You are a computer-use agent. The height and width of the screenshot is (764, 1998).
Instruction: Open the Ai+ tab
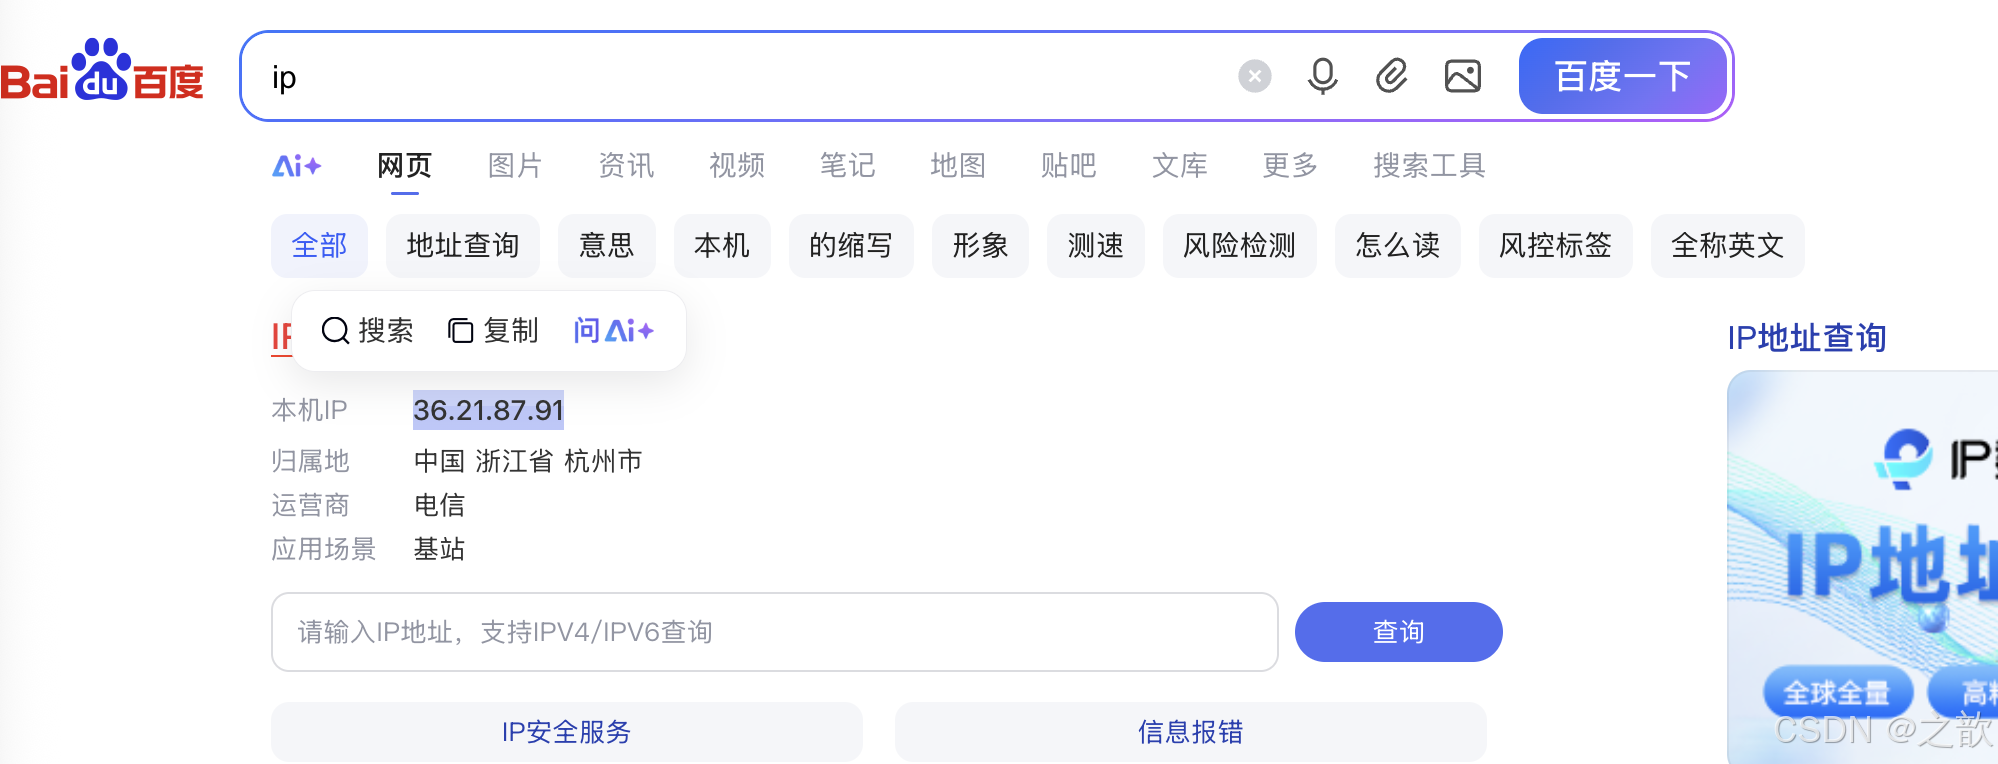pyautogui.click(x=297, y=165)
